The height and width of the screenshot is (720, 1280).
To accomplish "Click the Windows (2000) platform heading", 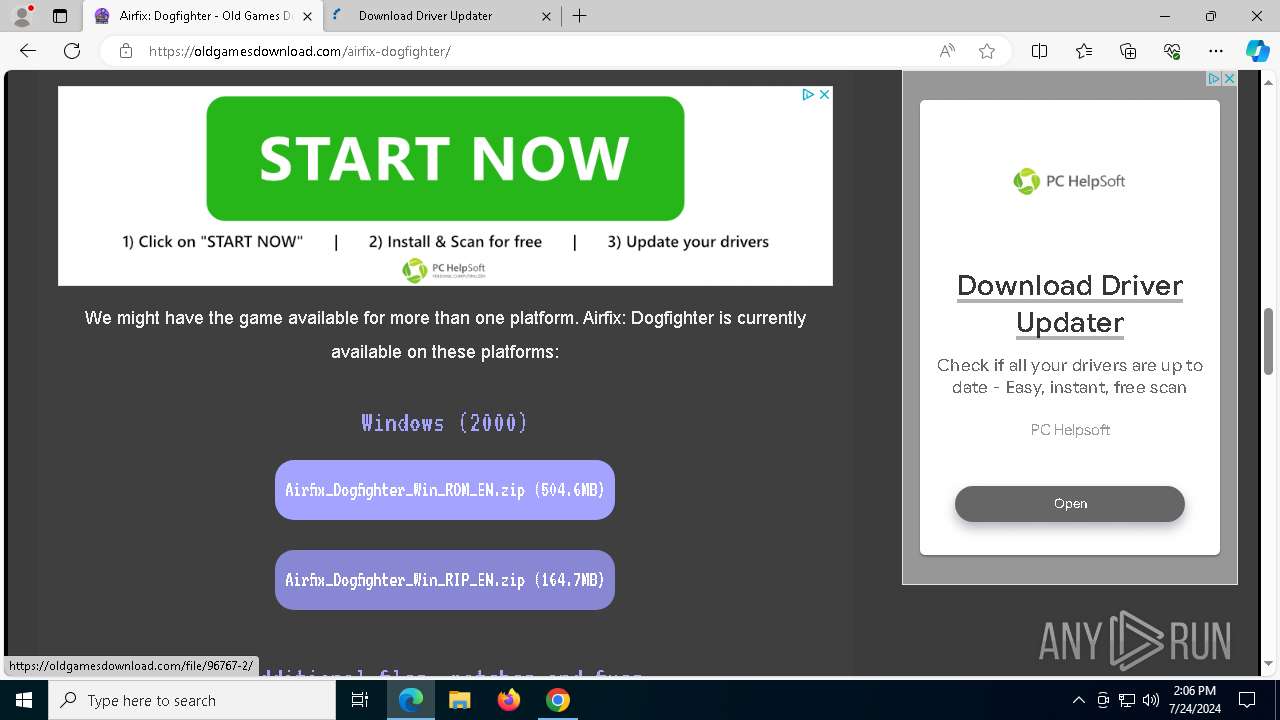I will 445,423.
